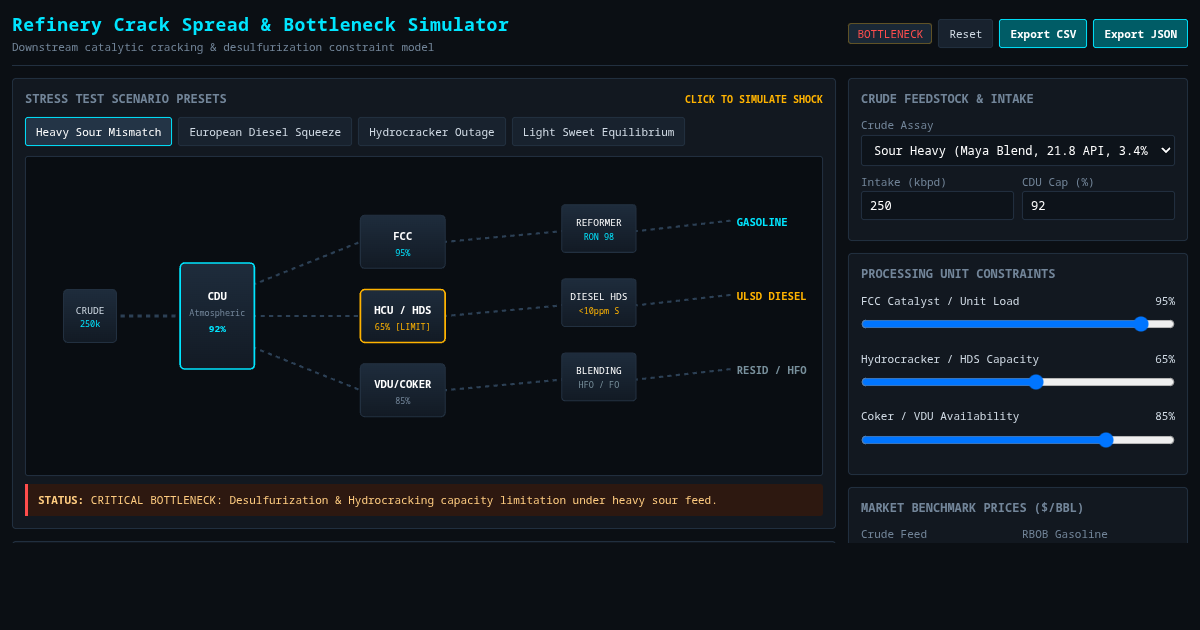Adjust the FCC Catalyst / Unit Load slider
This screenshot has height=630, width=1200.
(x=1018, y=324)
